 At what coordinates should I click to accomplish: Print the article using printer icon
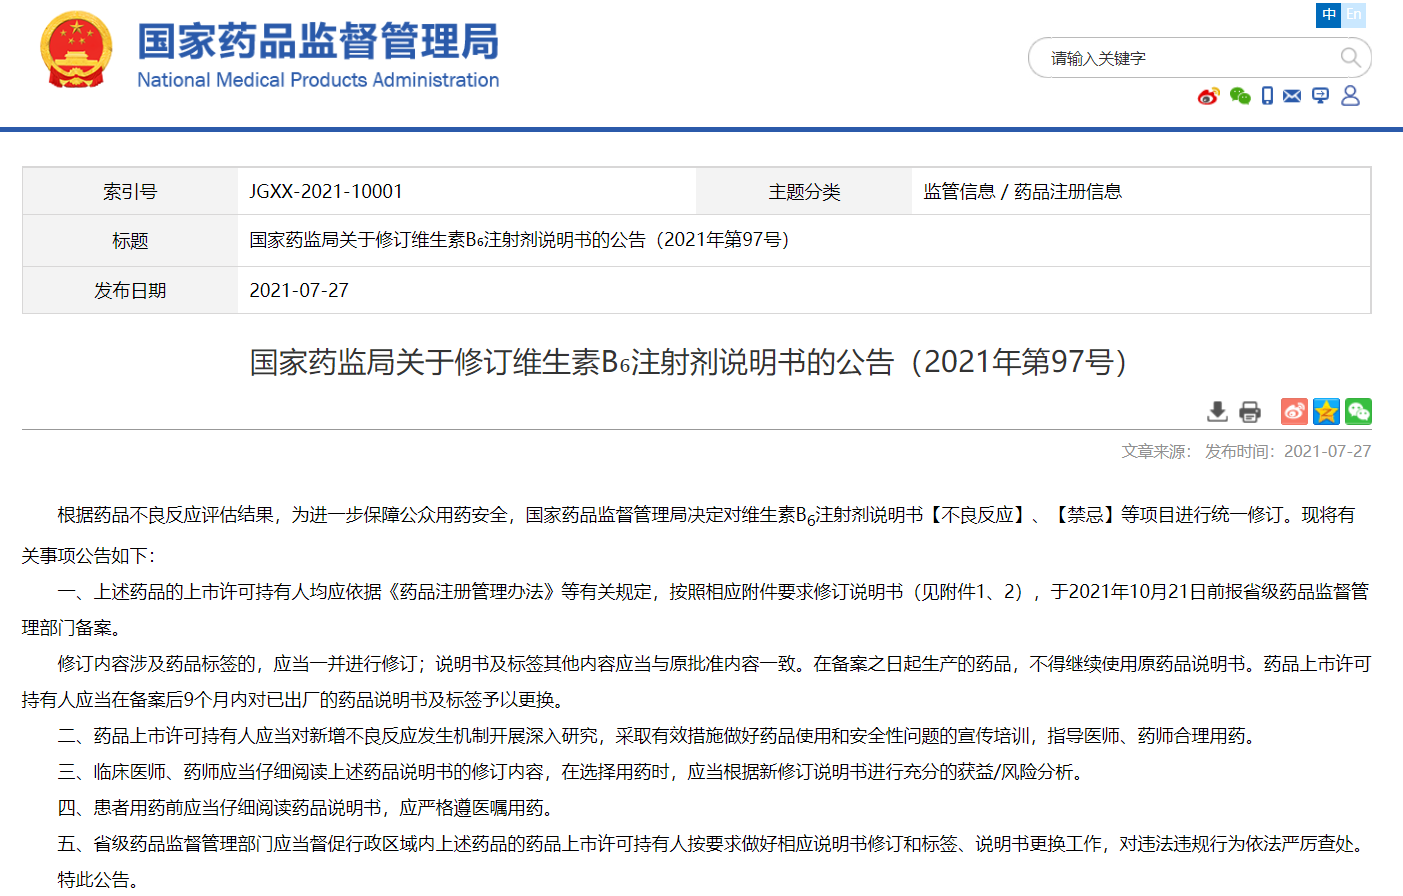click(1250, 411)
